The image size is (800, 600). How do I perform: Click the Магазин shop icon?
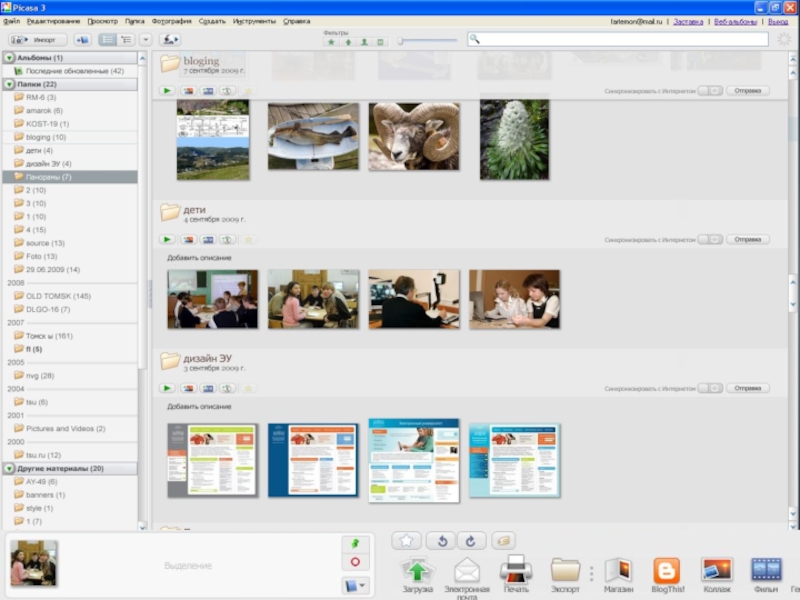pos(618,576)
